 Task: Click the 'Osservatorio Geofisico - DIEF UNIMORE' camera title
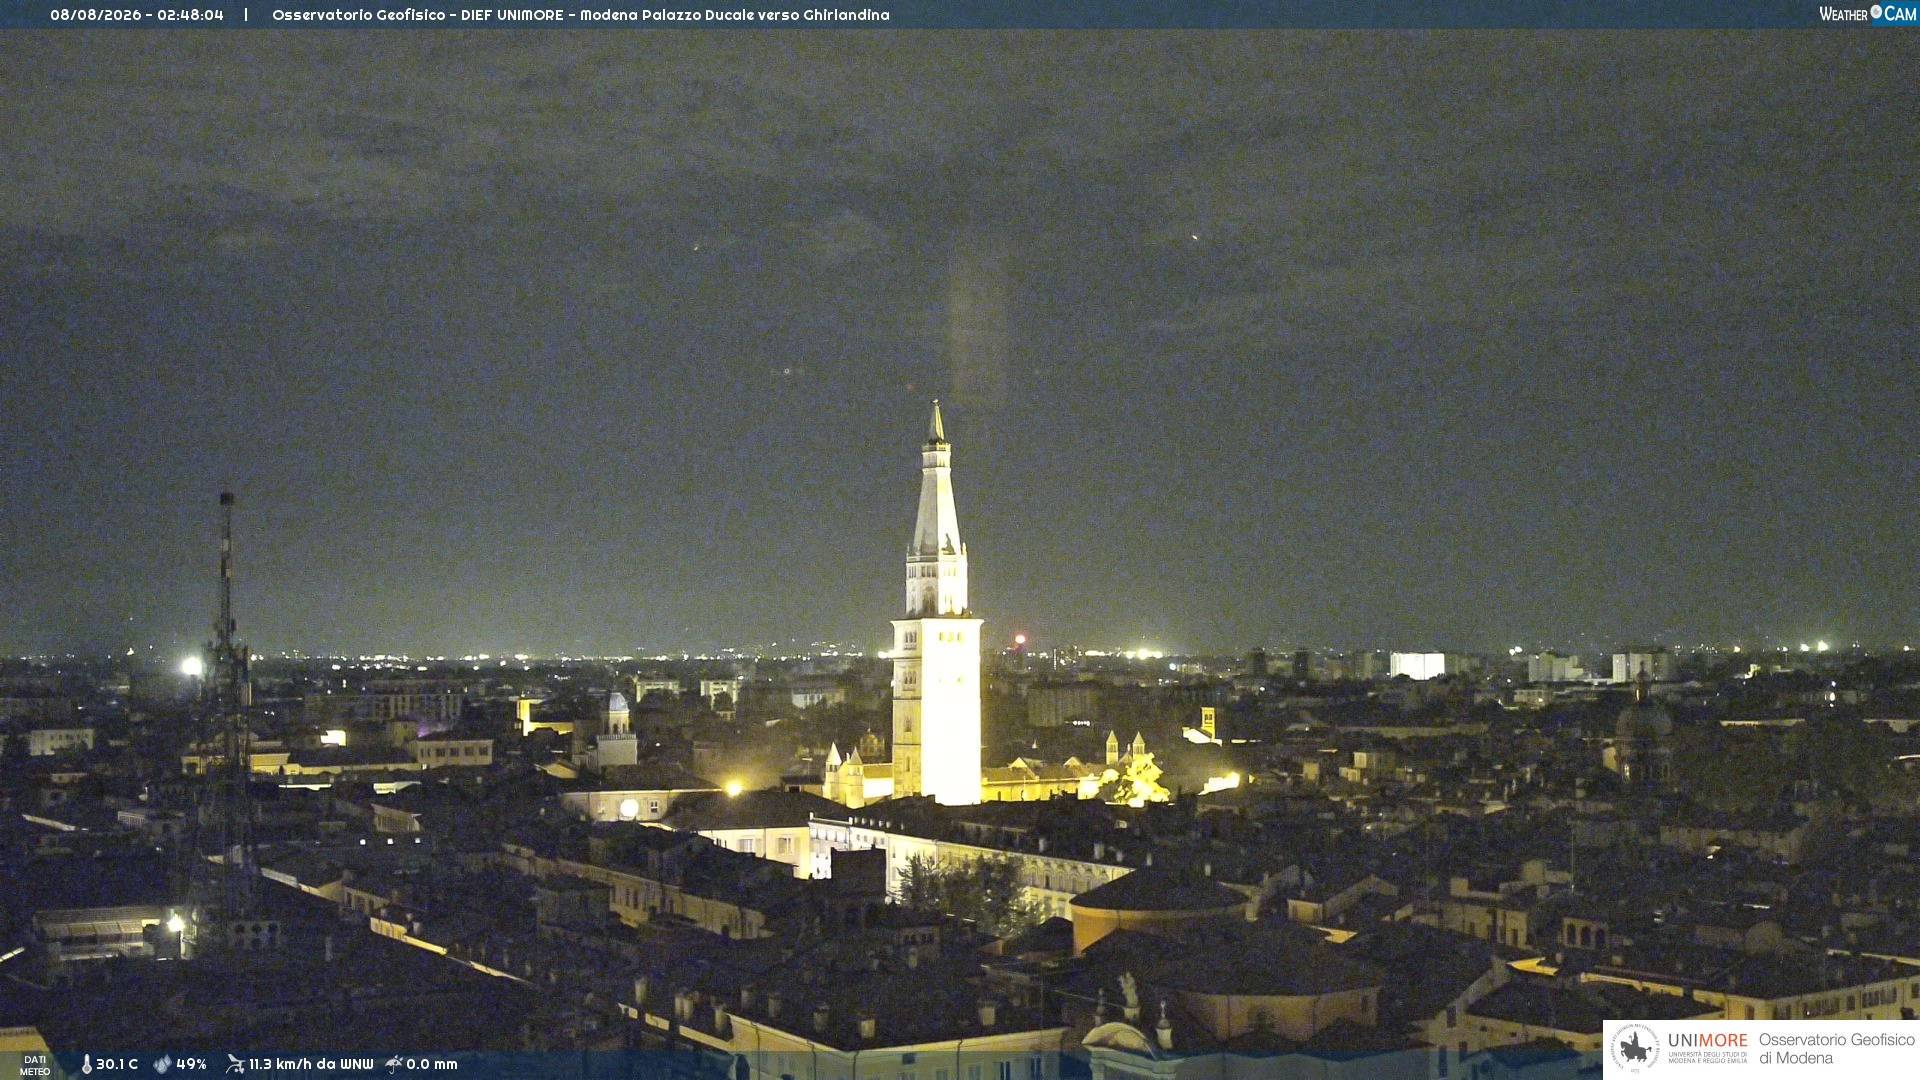click(x=418, y=15)
